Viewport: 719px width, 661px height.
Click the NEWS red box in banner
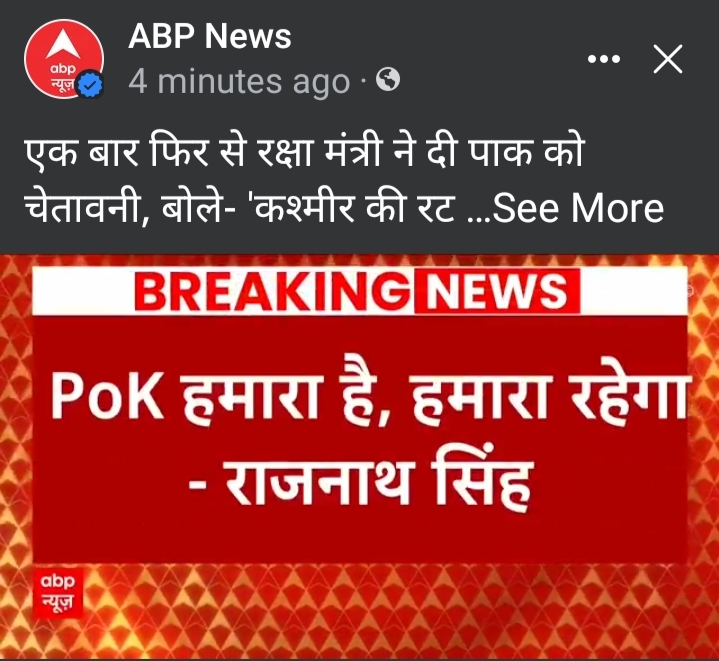(x=497, y=291)
